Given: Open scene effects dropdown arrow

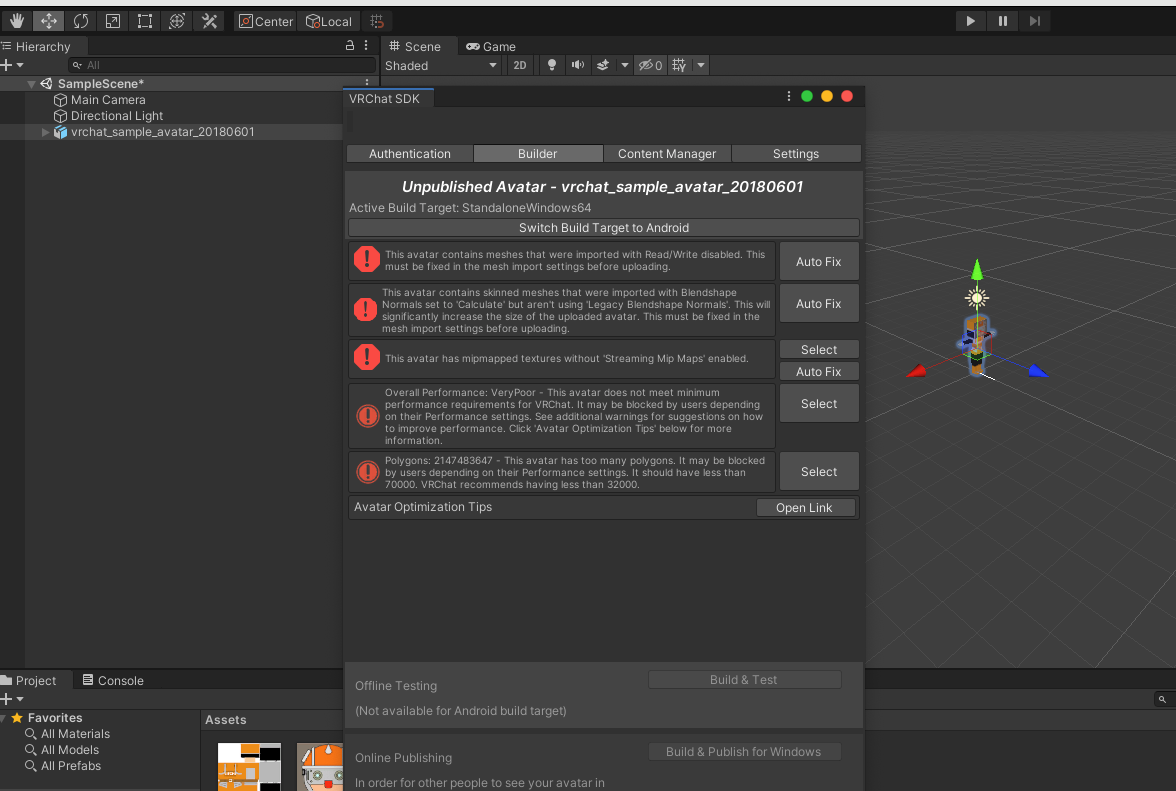Looking at the screenshot, I should tap(625, 65).
